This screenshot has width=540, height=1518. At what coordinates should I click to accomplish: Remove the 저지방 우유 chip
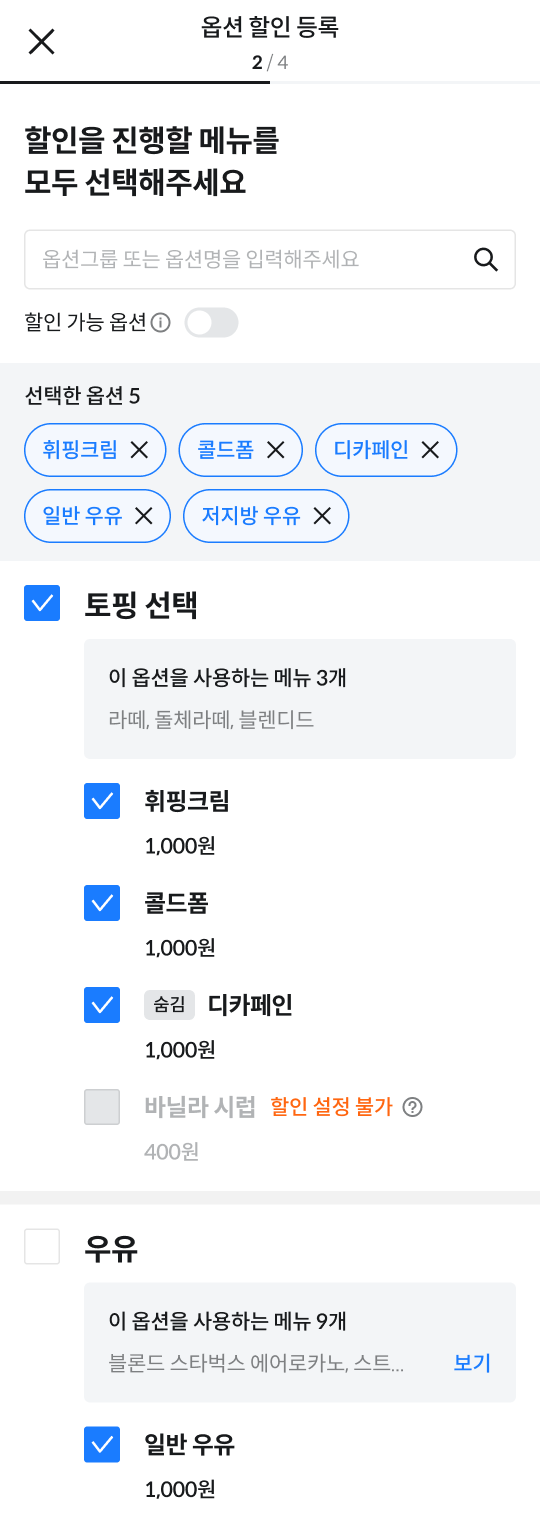(x=322, y=516)
